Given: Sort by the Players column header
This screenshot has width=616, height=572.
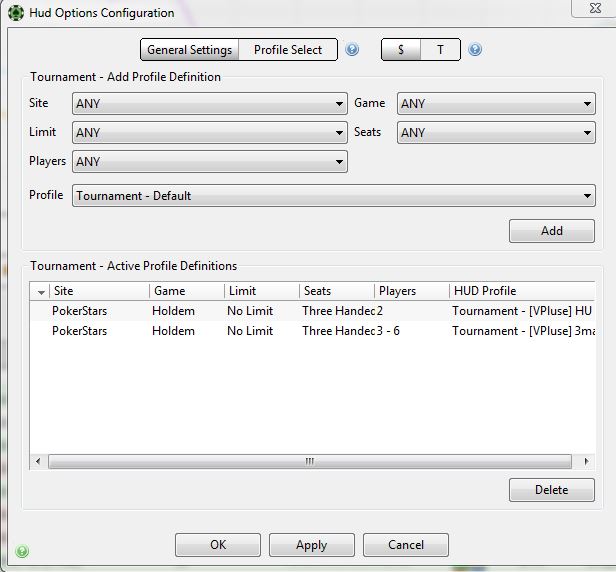Looking at the screenshot, I should point(412,291).
